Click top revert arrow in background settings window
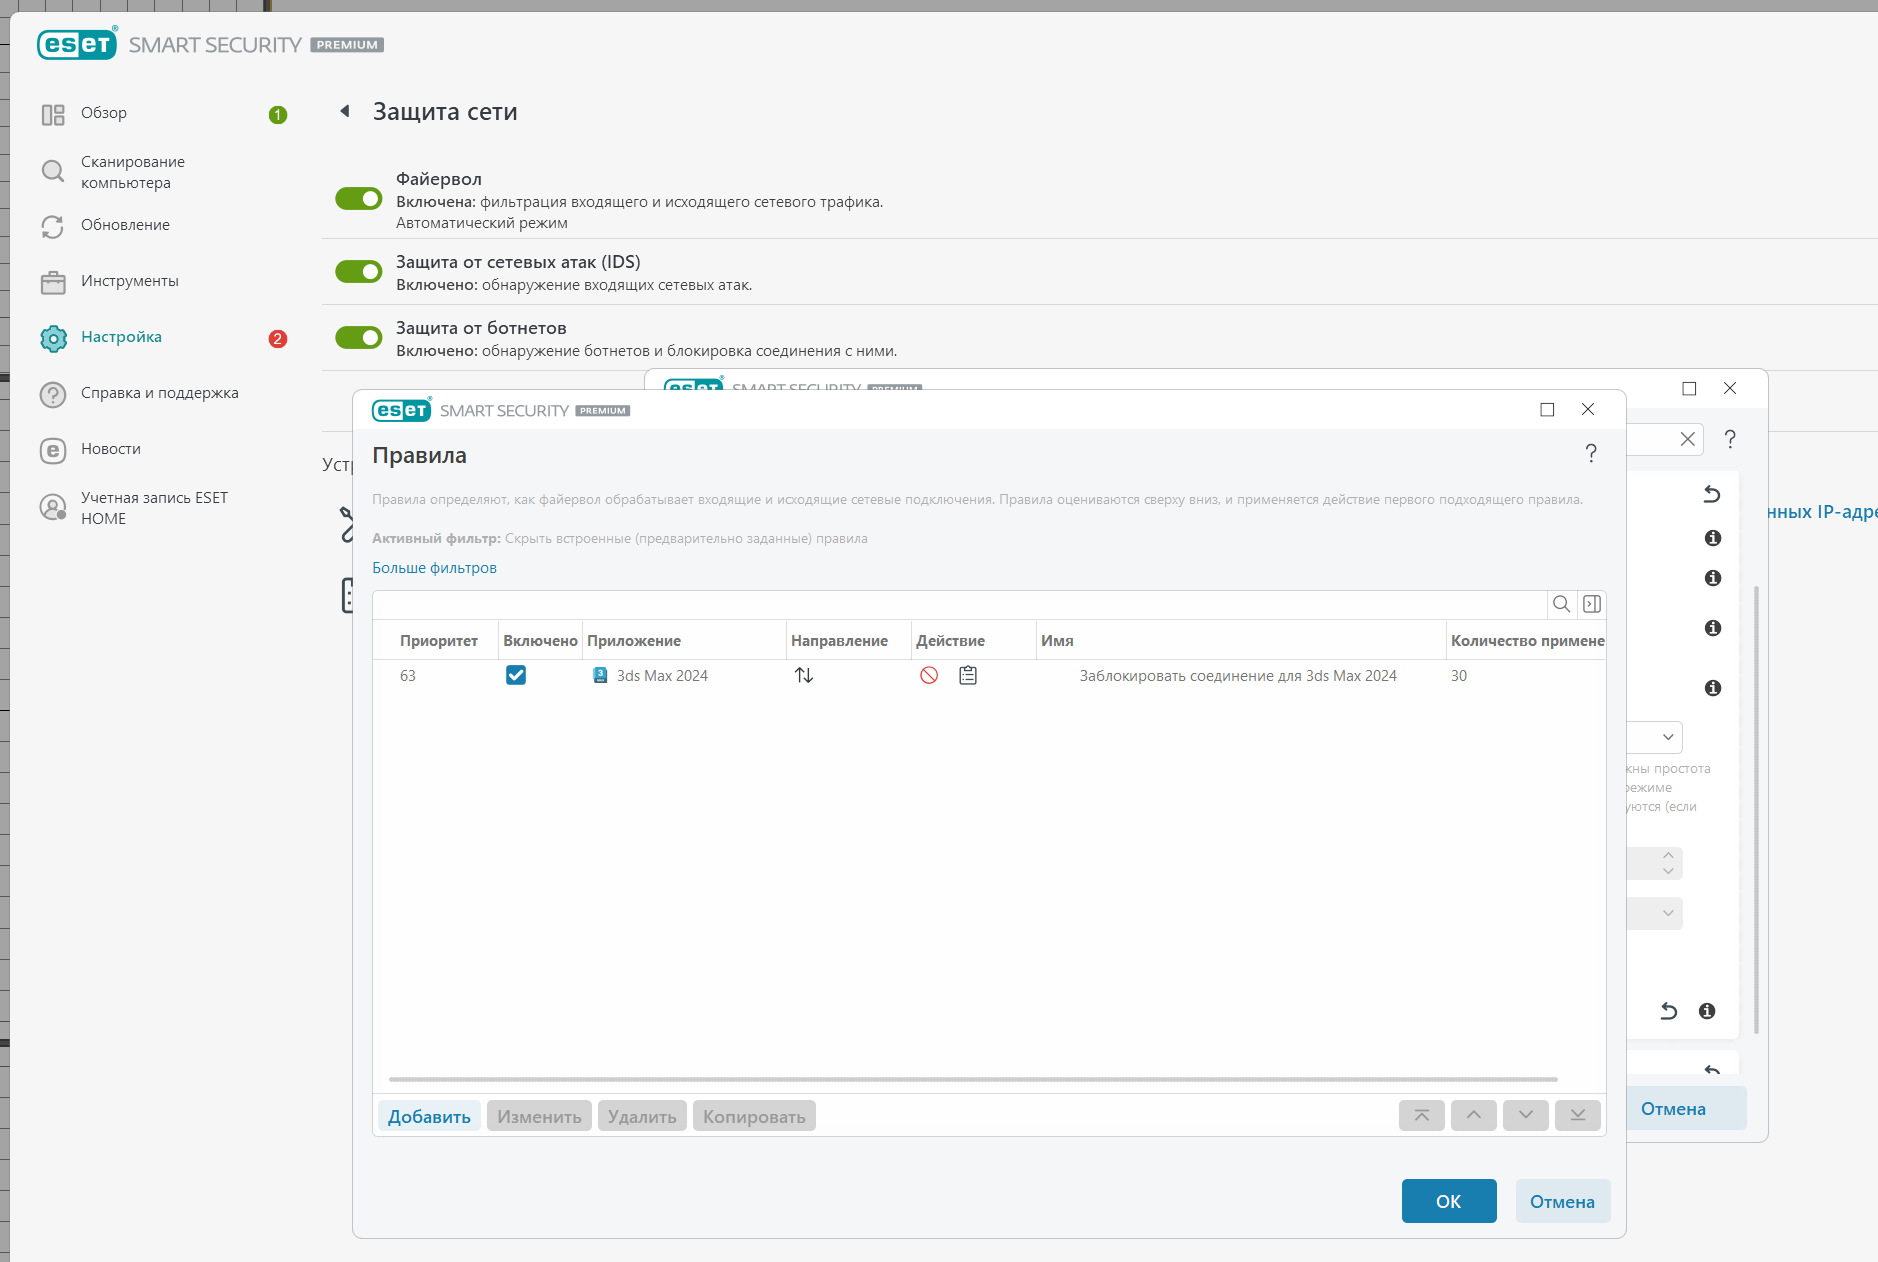This screenshot has height=1262, width=1878. click(1712, 494)
